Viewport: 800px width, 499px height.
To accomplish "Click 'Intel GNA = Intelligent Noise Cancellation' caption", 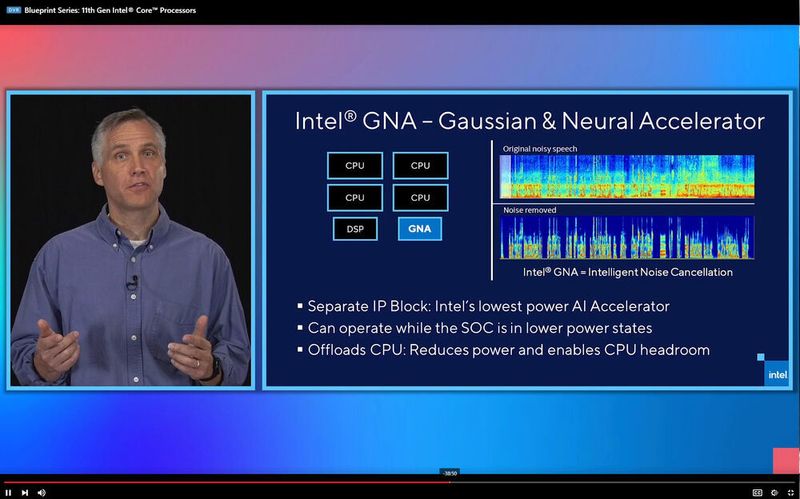I will 628,272.
